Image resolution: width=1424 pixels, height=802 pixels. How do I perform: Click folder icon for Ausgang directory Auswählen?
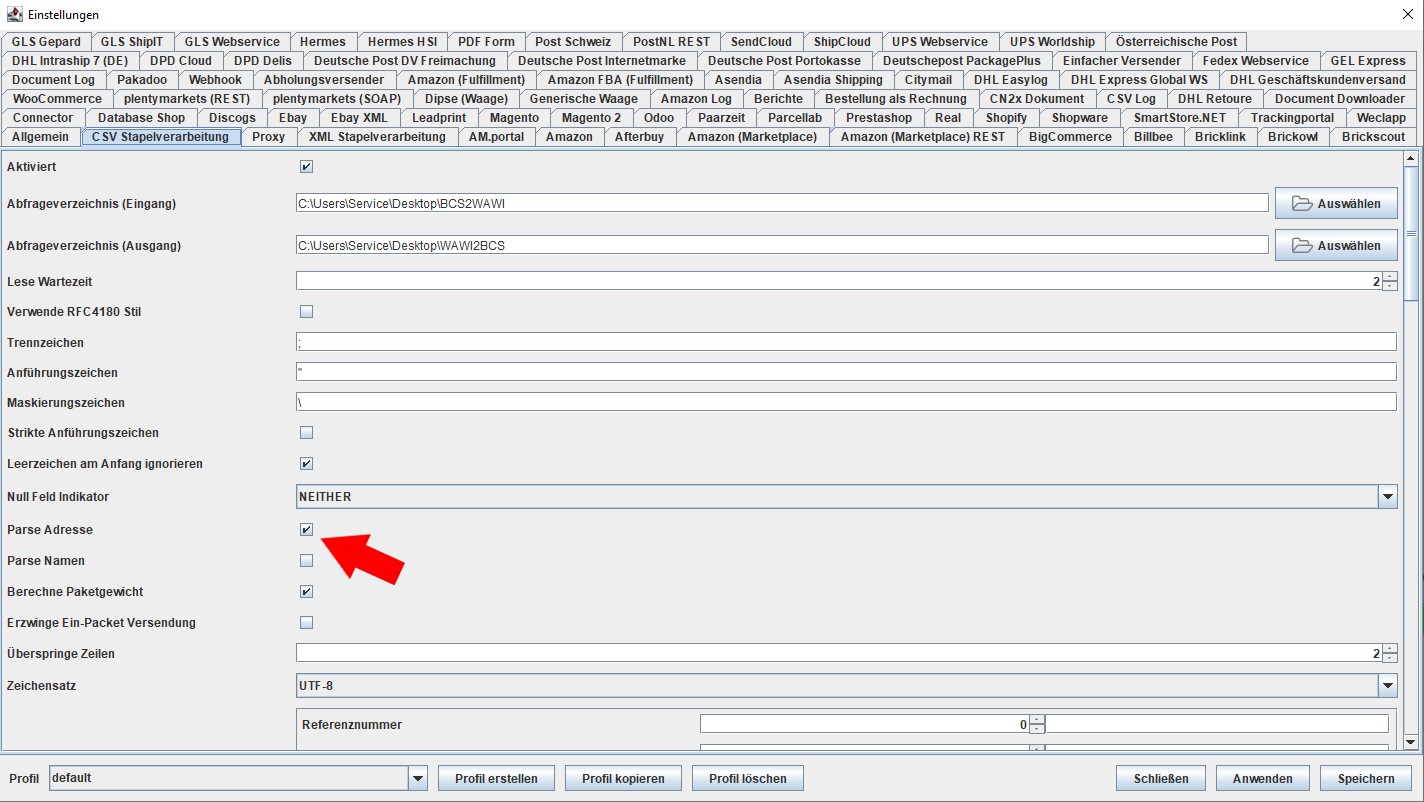coord(1301,245)
